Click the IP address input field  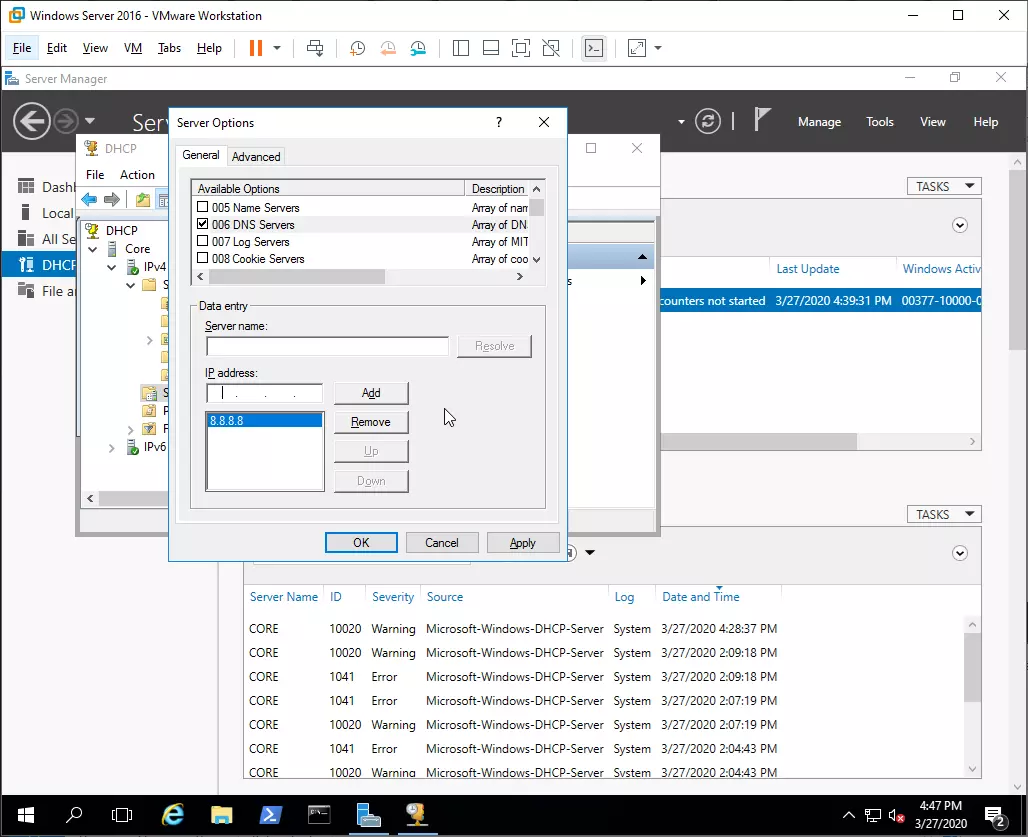point(264,393)
